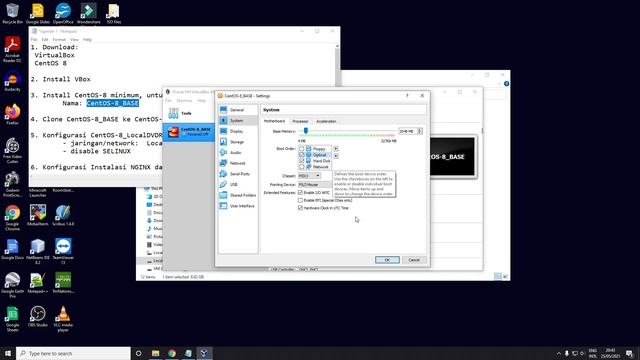Open Network settings category in sidebar

point(238,163)
